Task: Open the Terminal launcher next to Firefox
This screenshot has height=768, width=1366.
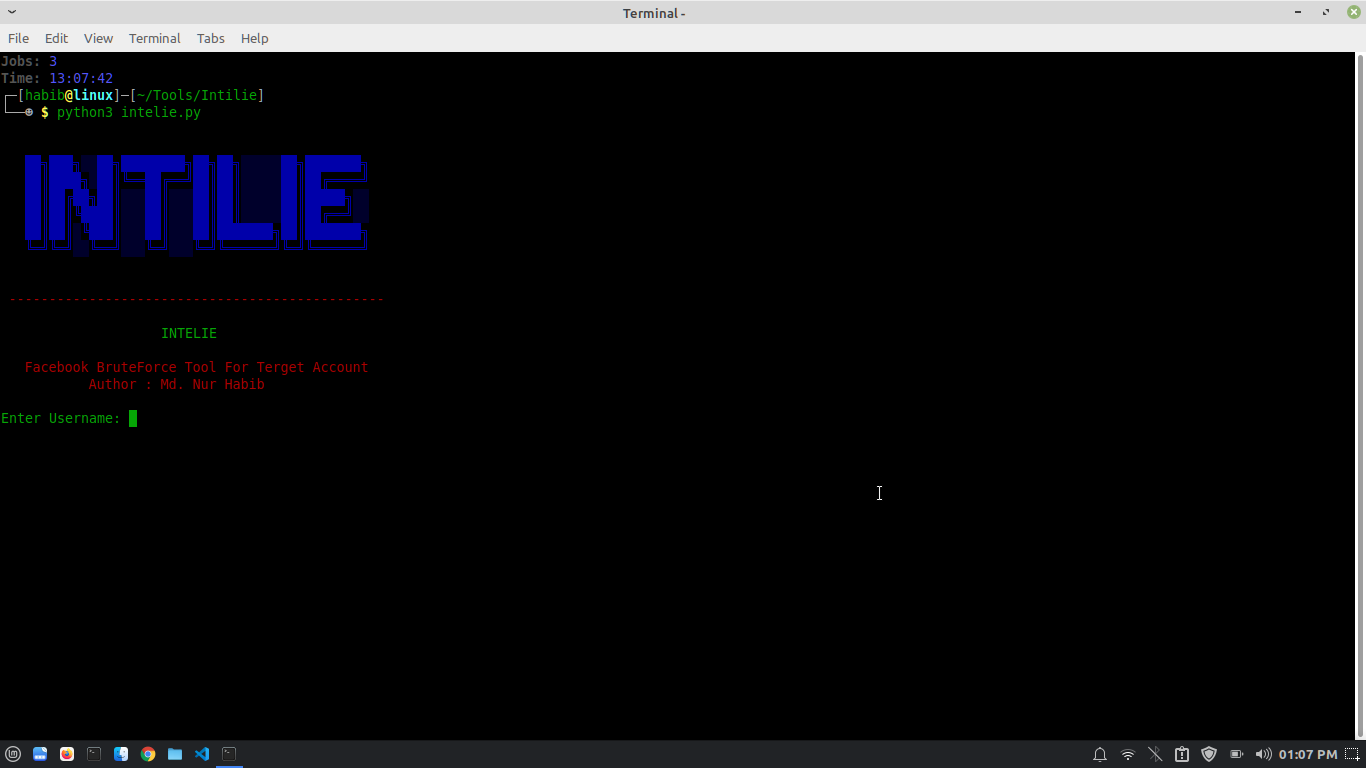Action: coord(94,754)
